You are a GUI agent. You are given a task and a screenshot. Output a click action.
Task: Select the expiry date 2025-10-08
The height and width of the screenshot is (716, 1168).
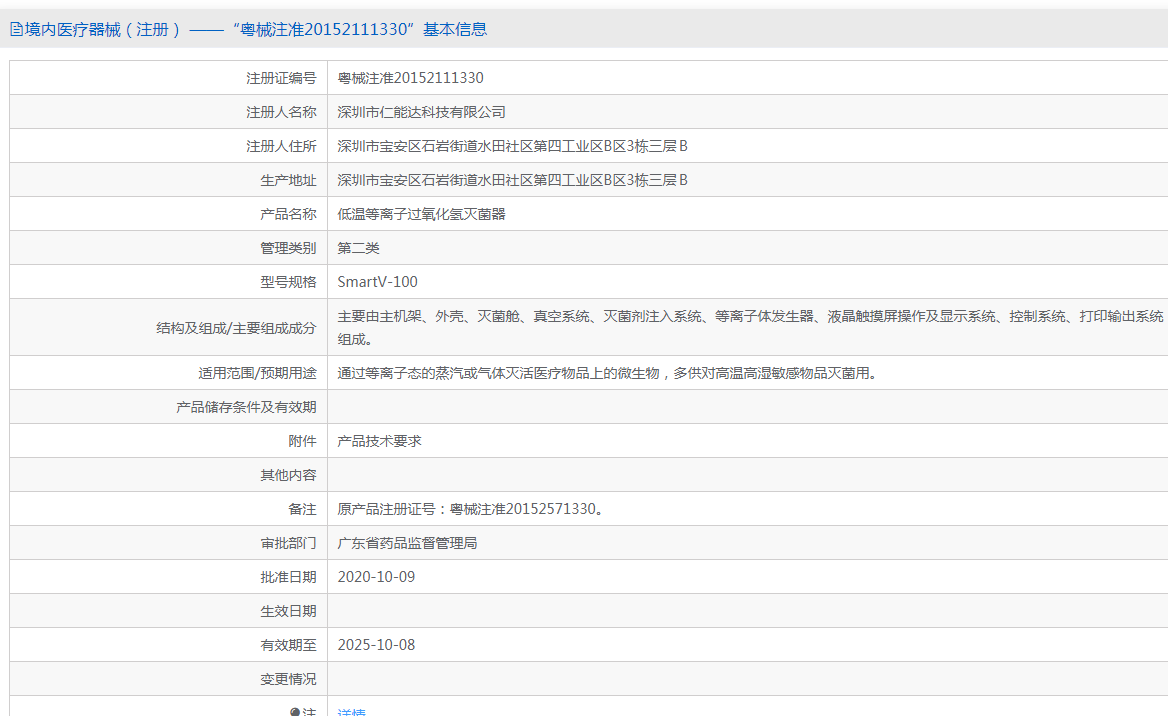[376, 645]
